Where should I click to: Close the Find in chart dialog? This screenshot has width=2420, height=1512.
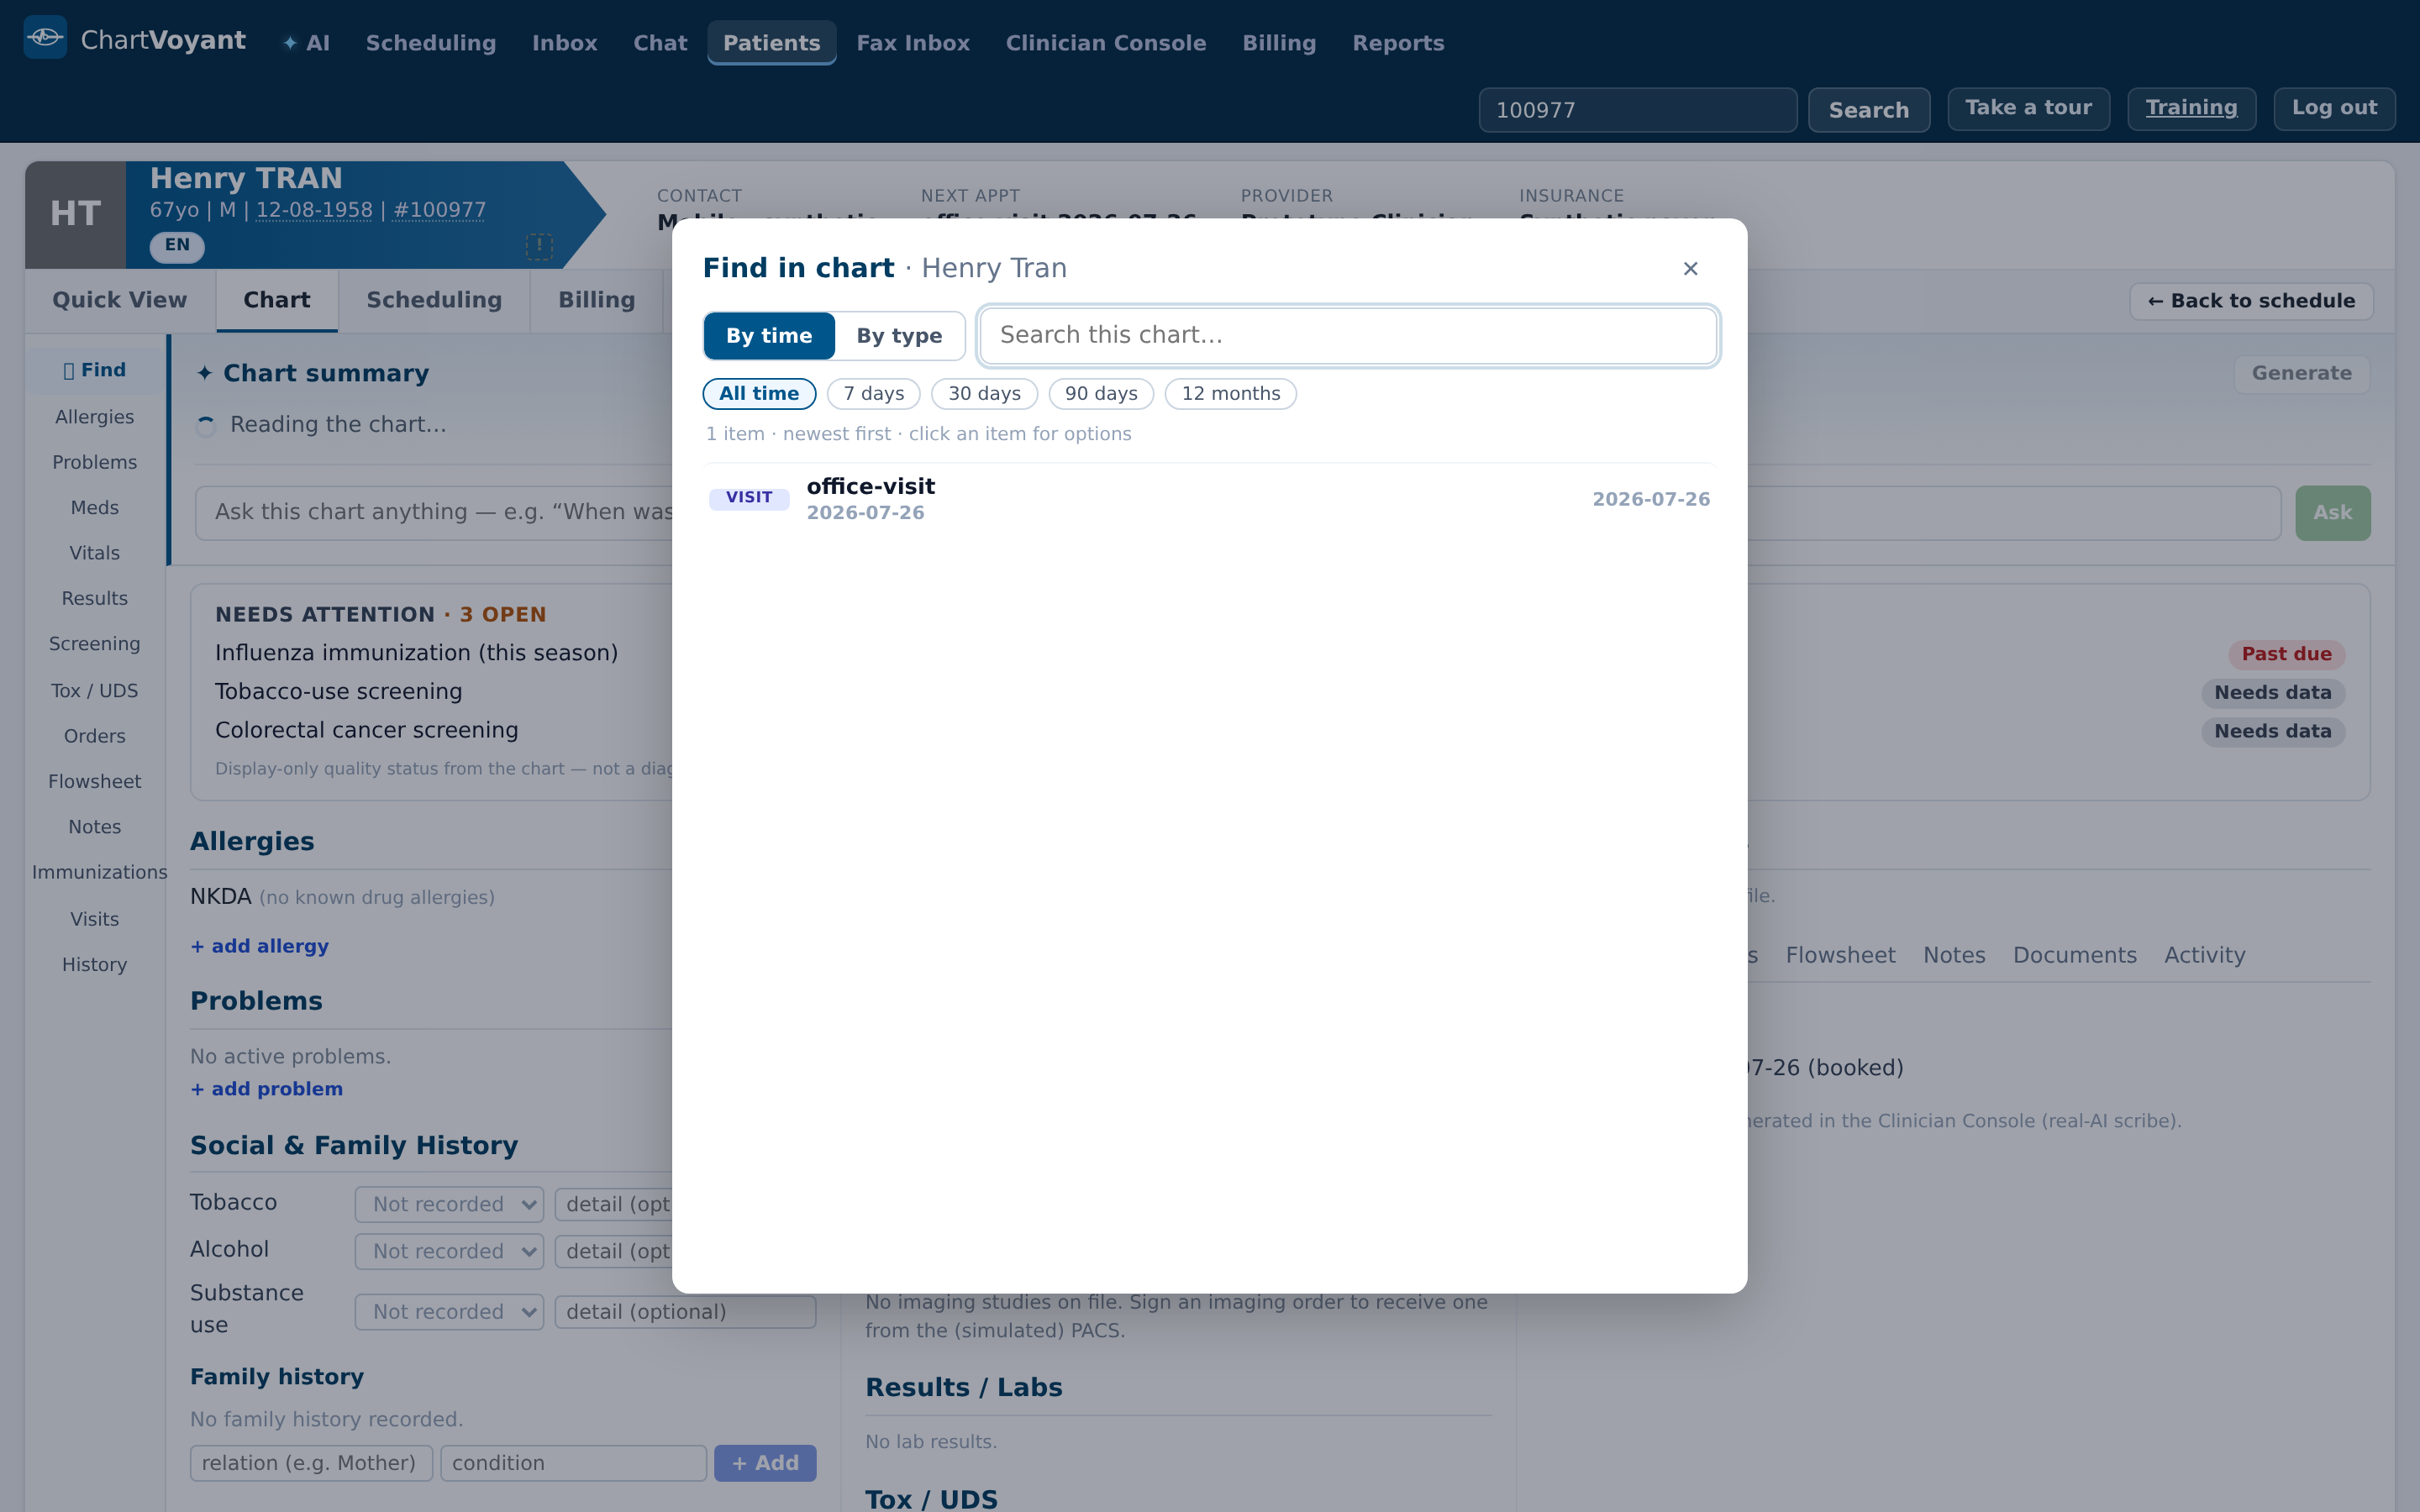pos(1690,268)
